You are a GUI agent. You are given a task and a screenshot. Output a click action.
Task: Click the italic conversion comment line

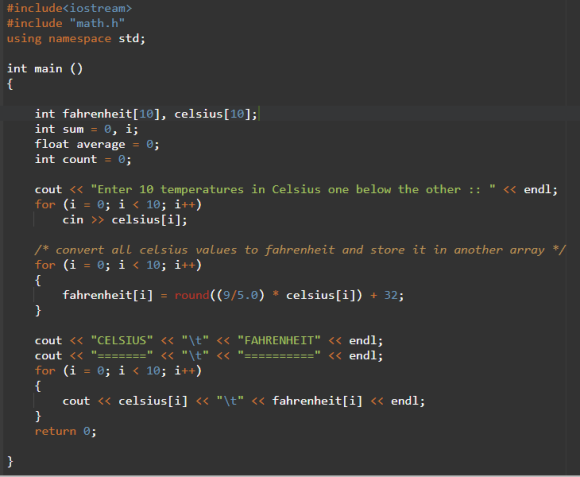coord(300,250)
